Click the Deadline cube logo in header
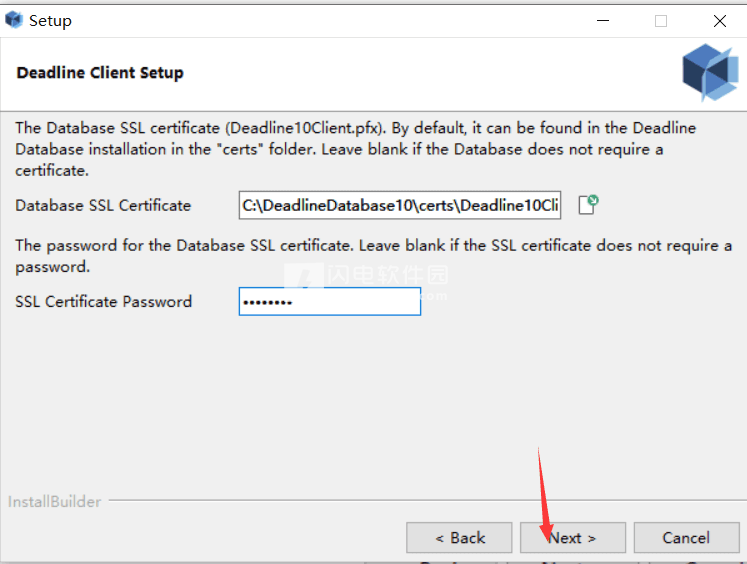747x564 pixels. [x=710, y=72]
